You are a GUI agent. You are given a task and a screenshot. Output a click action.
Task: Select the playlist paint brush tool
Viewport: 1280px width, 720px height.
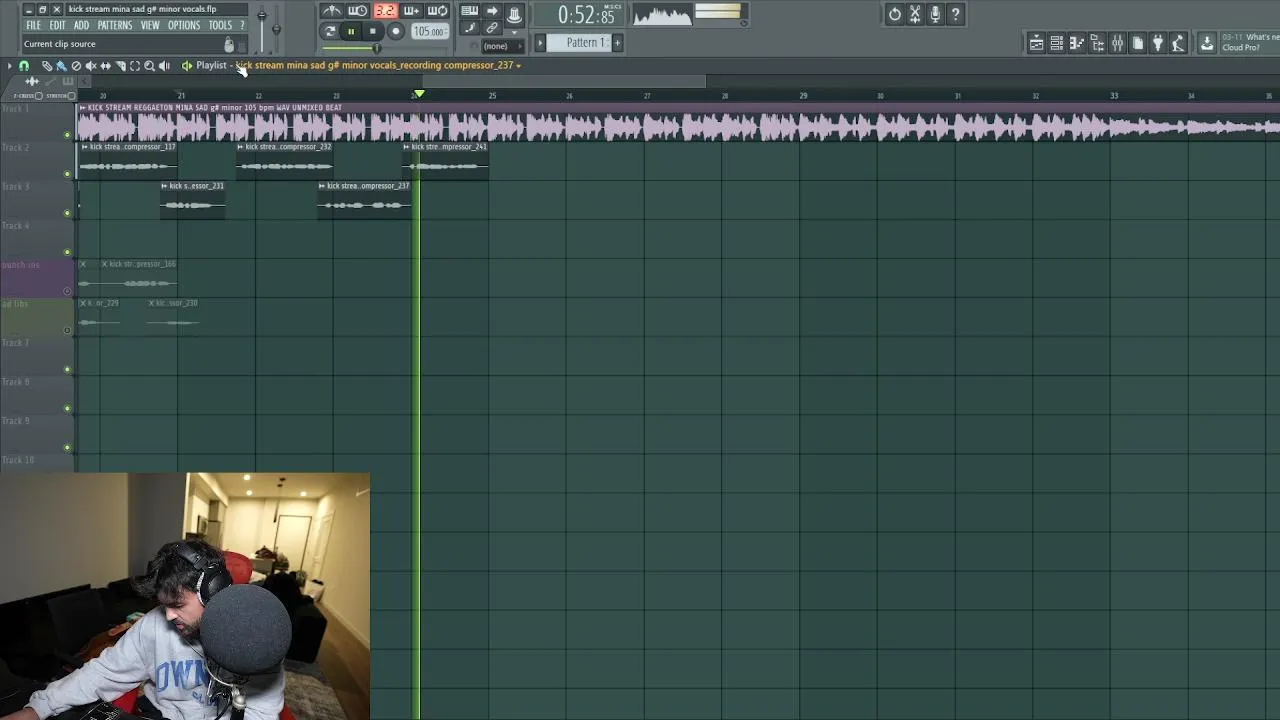click(61, 66)
